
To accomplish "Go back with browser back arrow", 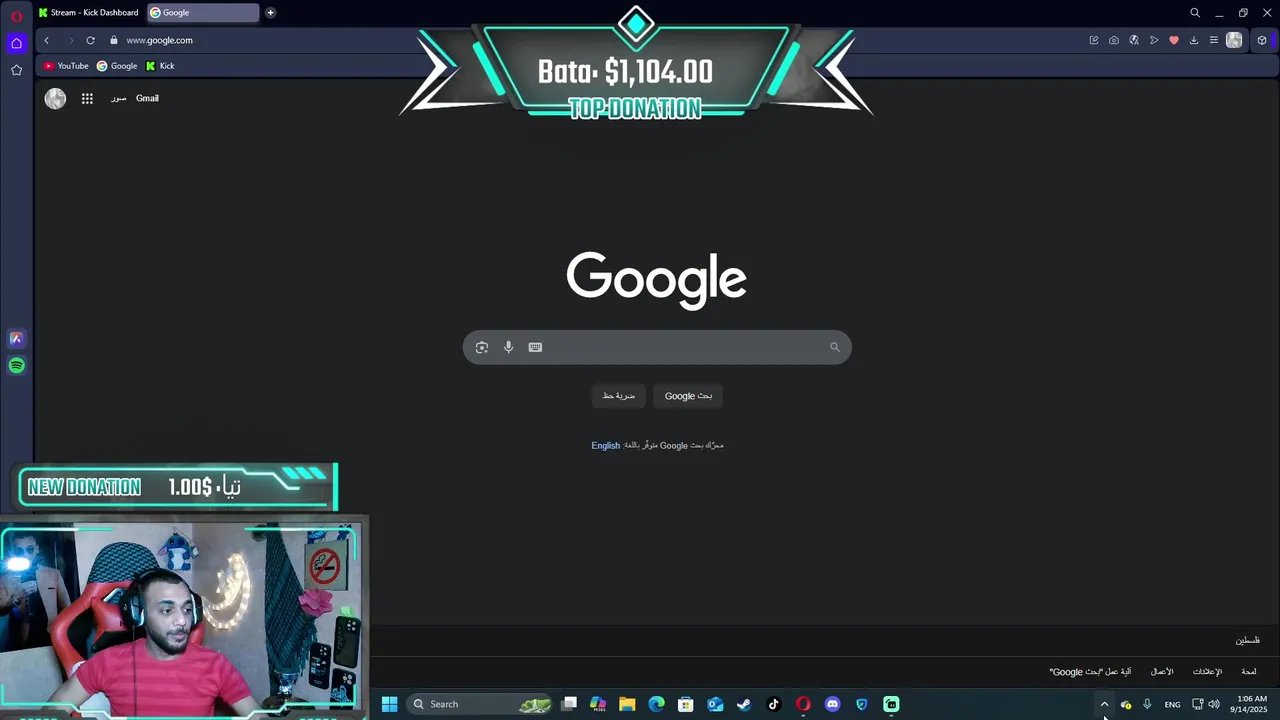I will (x=46, y=40).
